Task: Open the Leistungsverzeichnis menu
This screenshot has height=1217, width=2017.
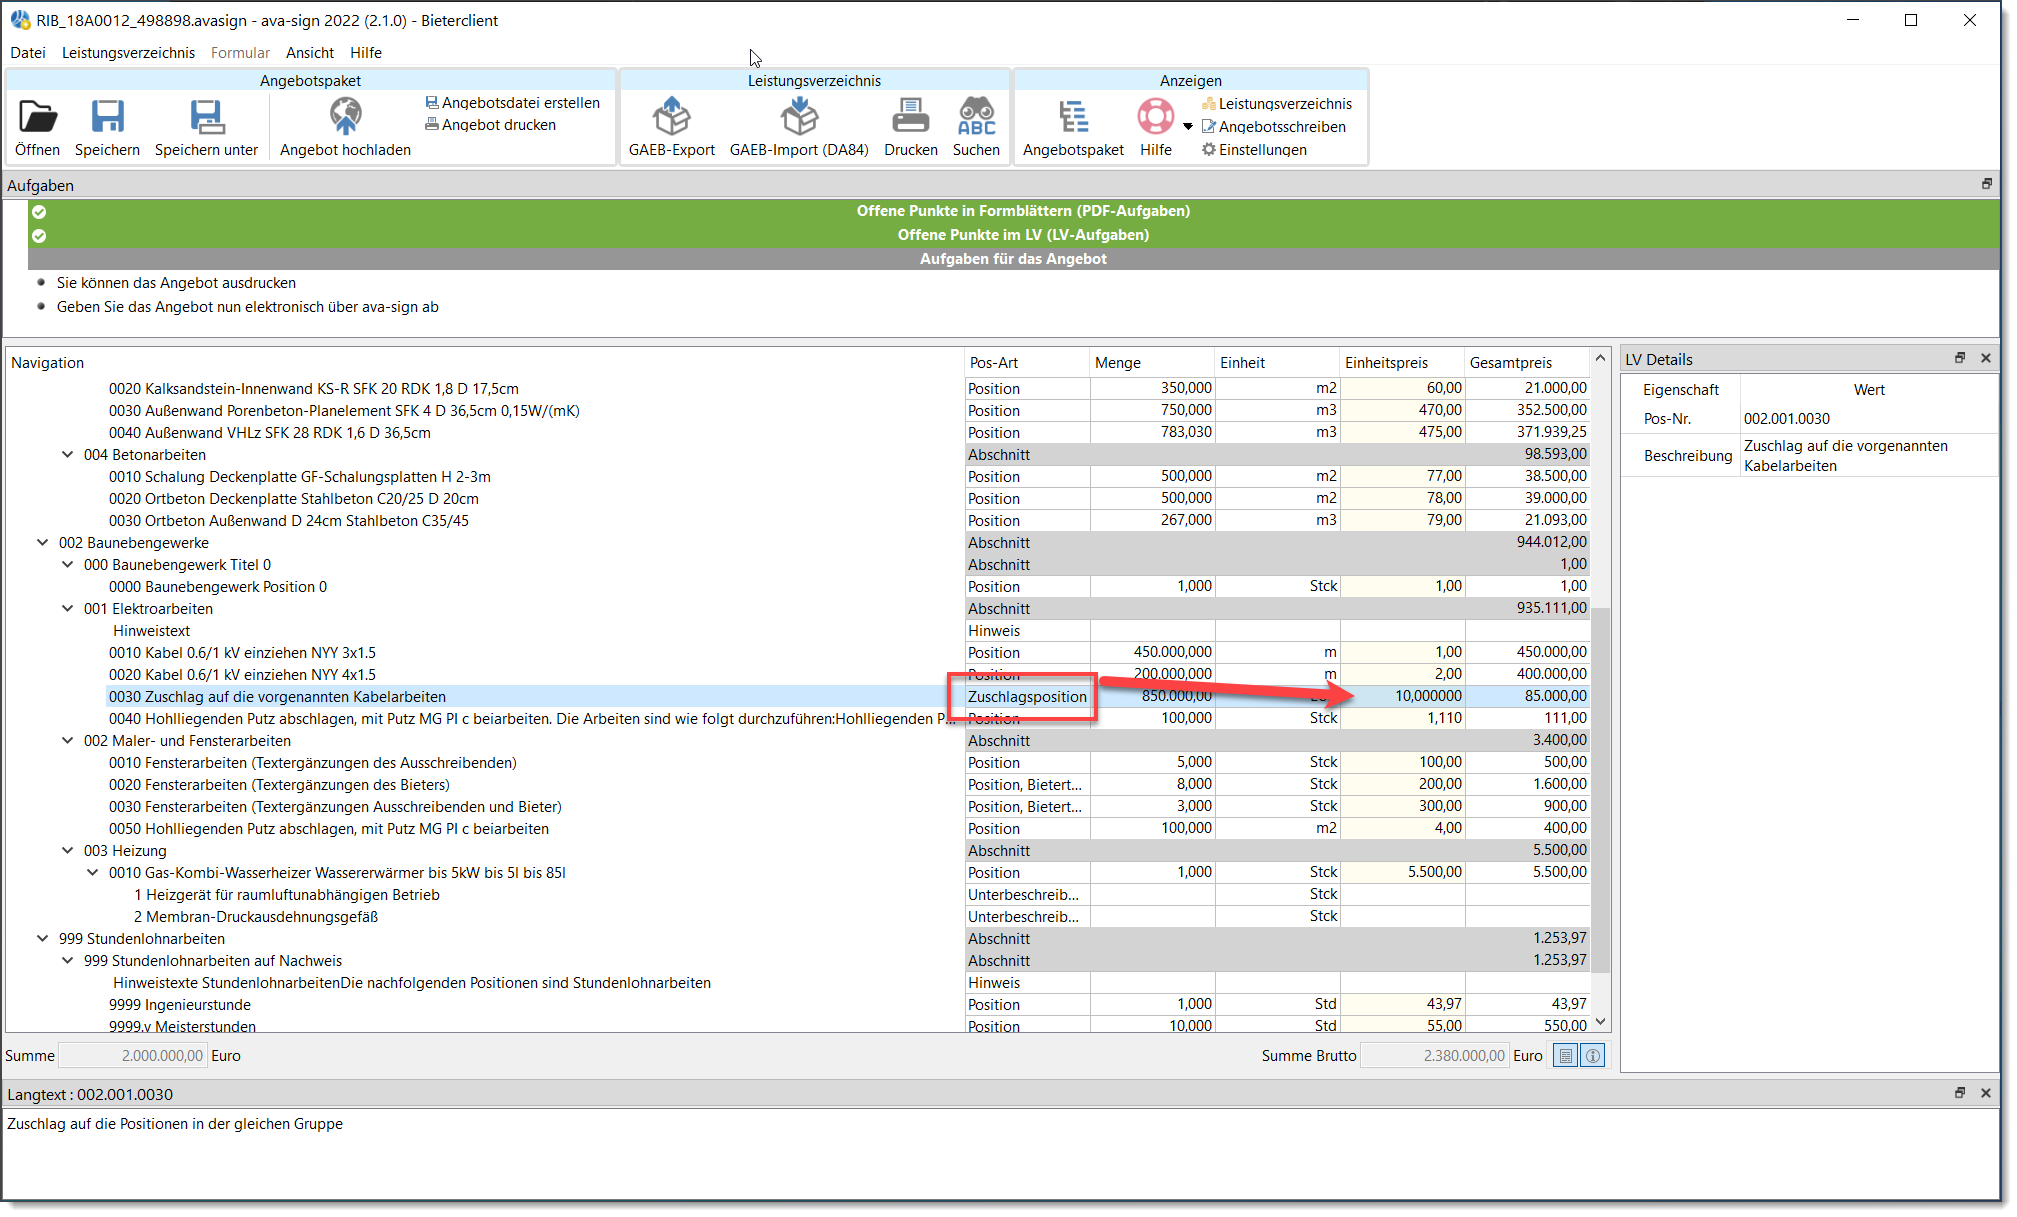Action: pyautogui.click(x=128, y=53)
